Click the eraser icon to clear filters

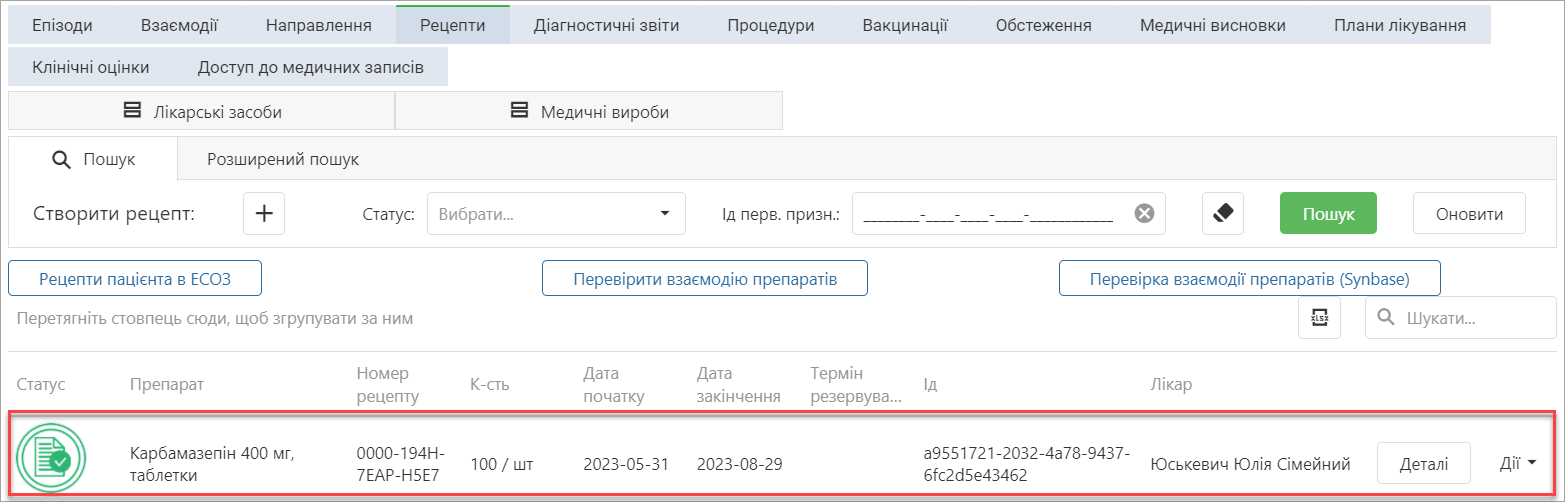point(1222,214)
